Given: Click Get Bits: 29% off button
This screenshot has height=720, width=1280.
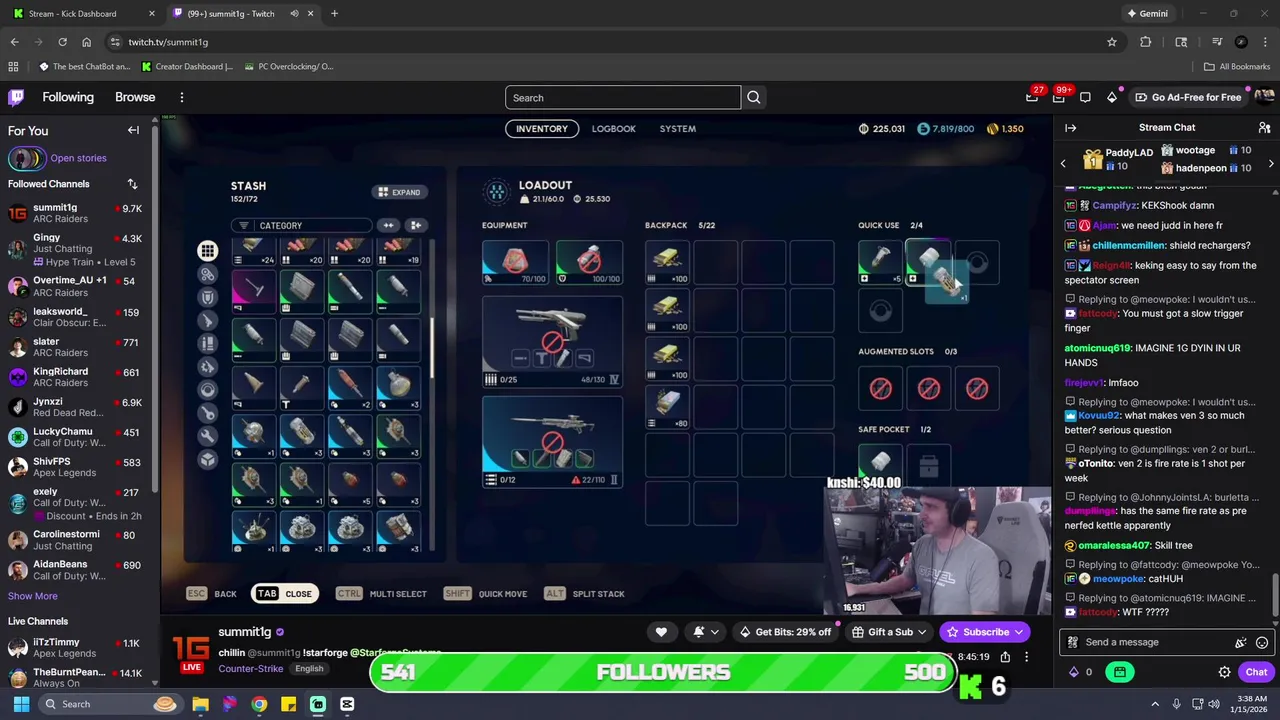Looking at the screenshot, I should (x=785, y=632).
